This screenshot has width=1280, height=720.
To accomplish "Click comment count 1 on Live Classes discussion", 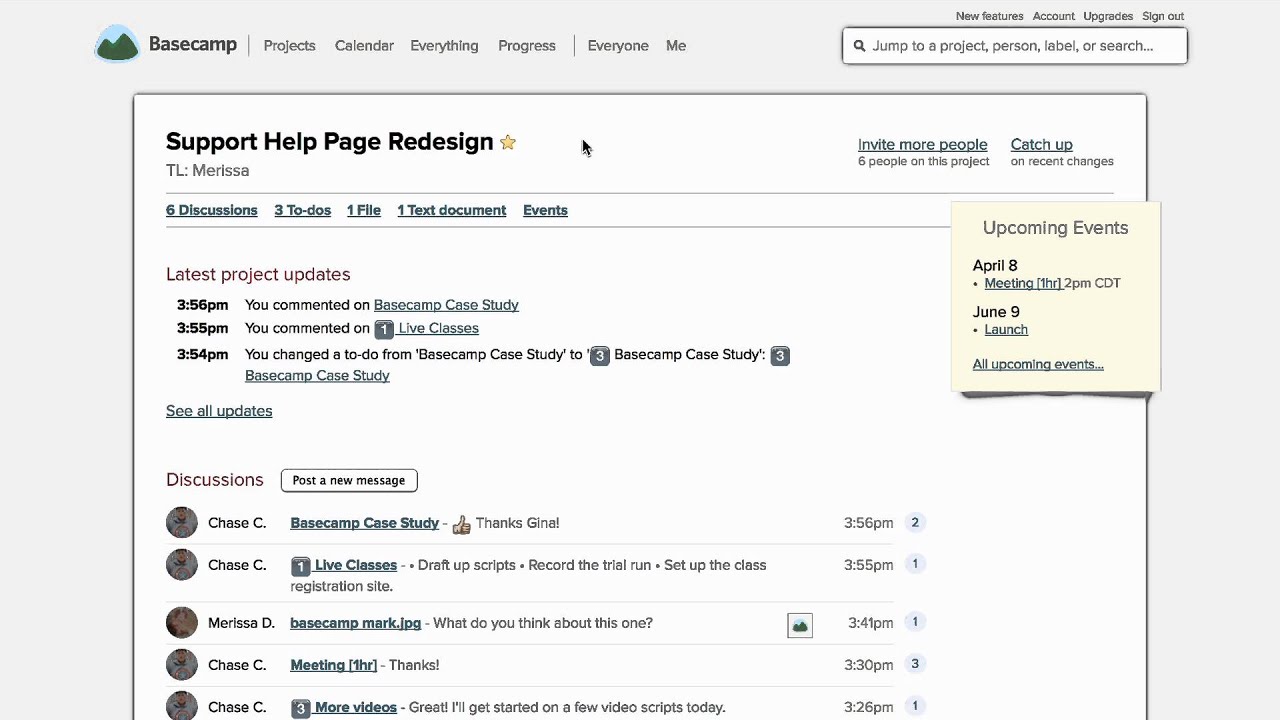I will [914, 564].
